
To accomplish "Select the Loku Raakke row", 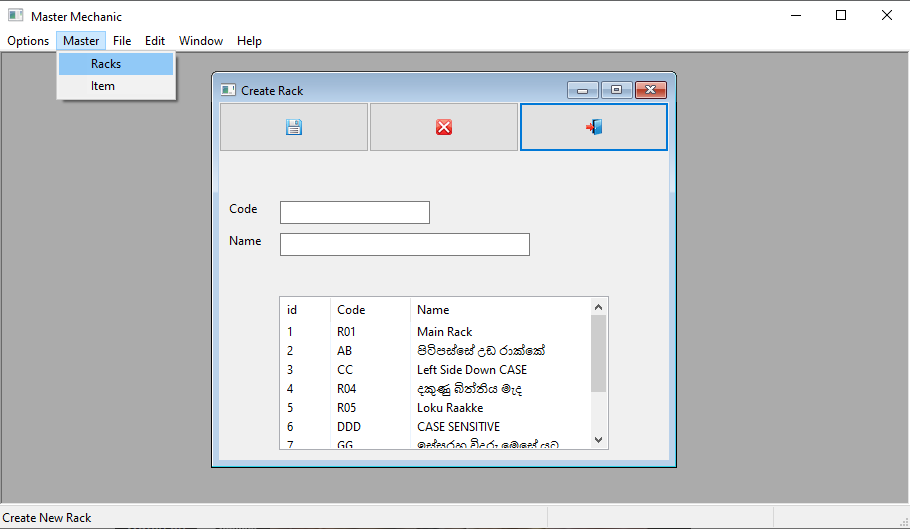I will pyautogui.click(x=436, y=408).
